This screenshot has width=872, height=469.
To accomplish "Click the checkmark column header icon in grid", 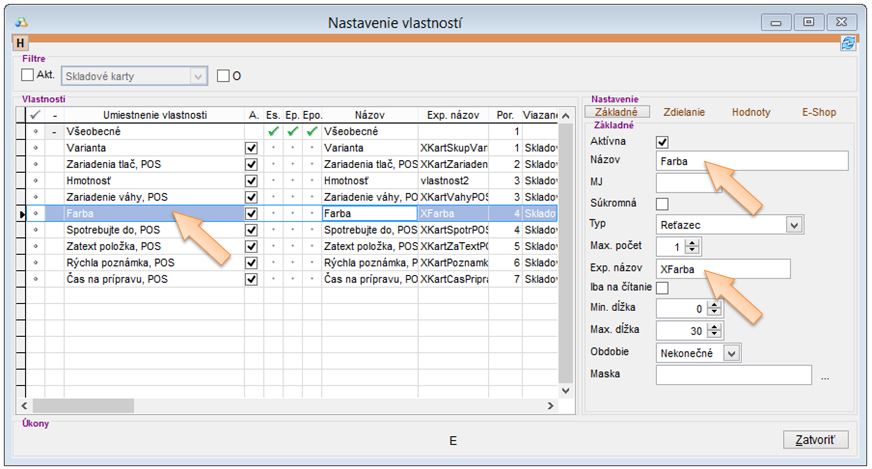I will [36, 116].
